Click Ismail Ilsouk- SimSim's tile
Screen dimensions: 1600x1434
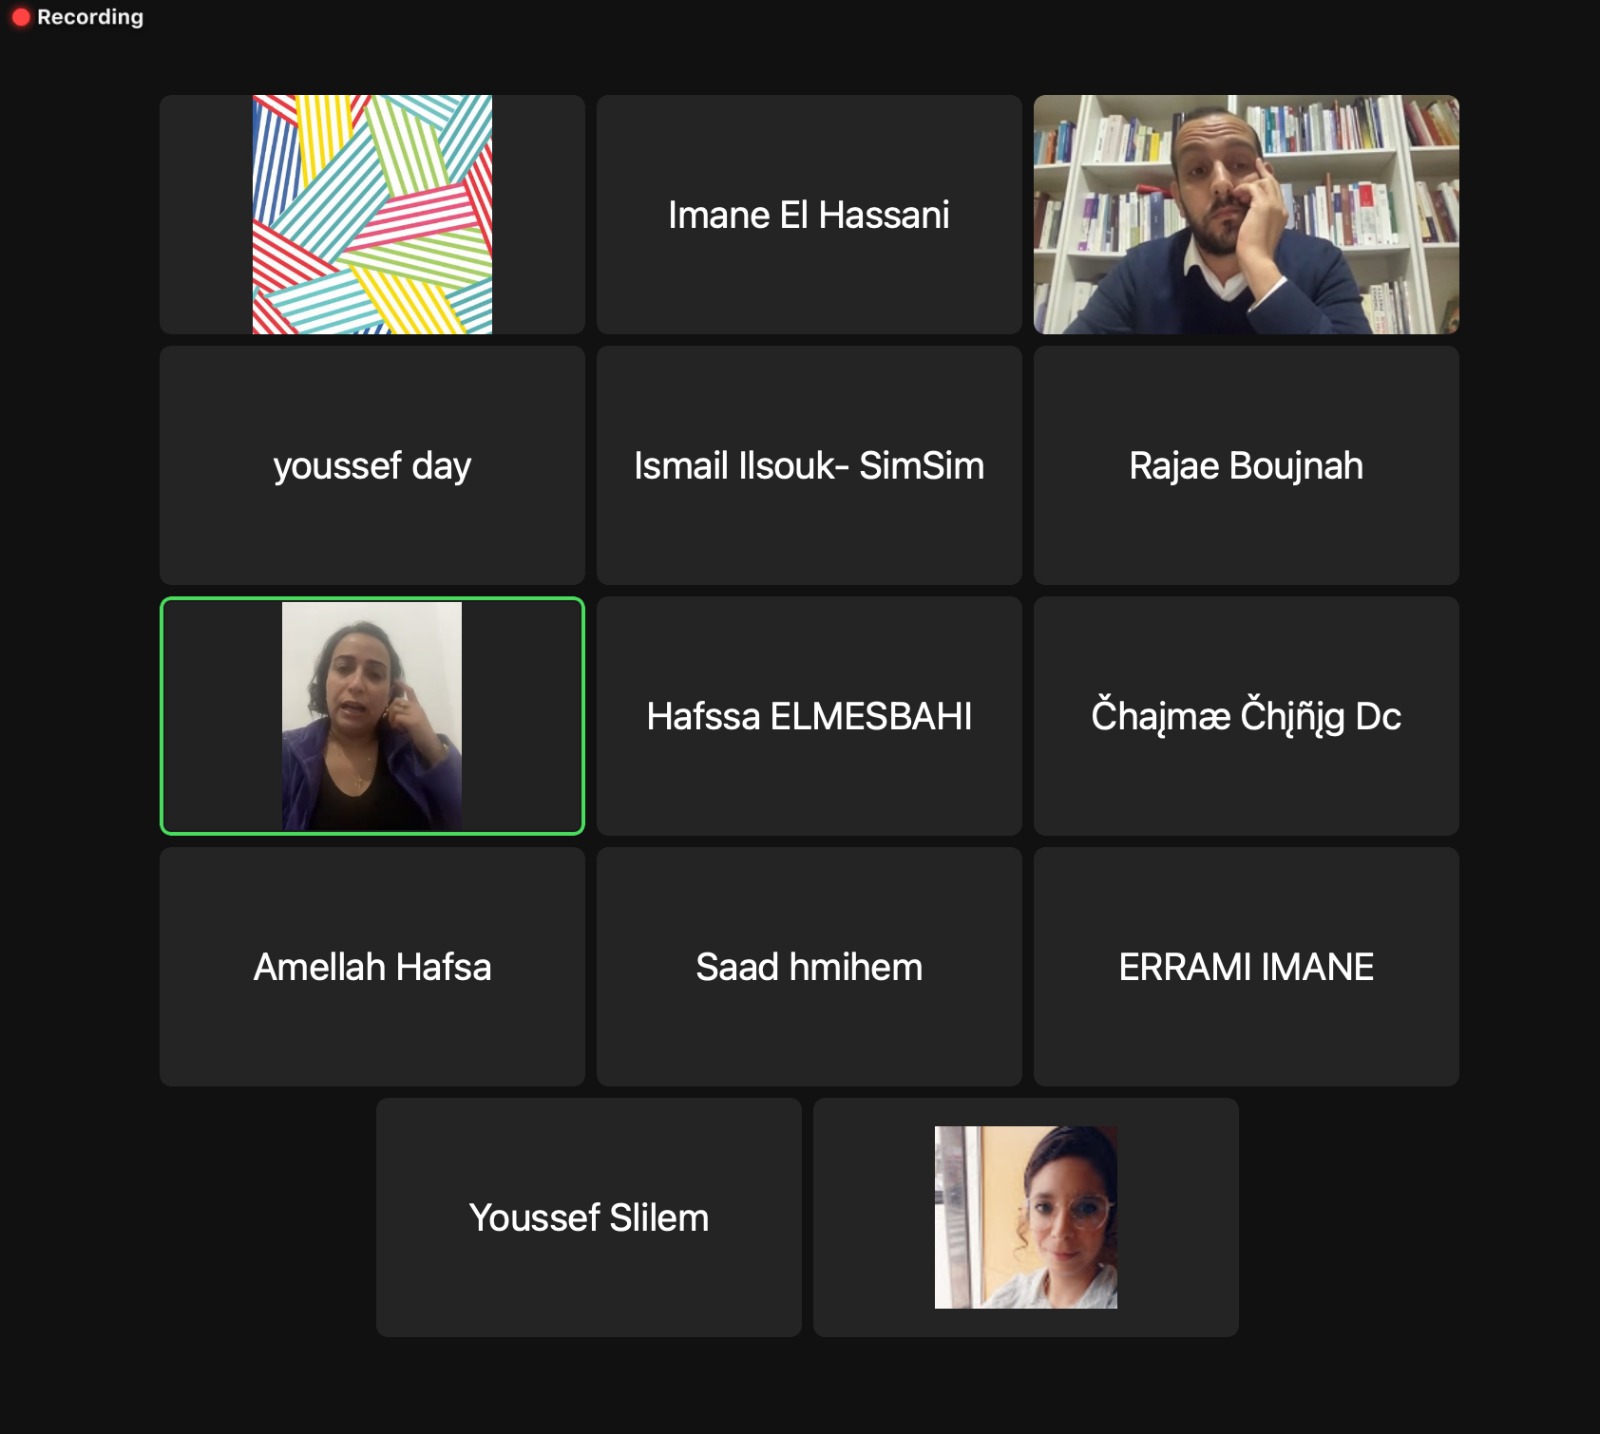pos(809,465)
